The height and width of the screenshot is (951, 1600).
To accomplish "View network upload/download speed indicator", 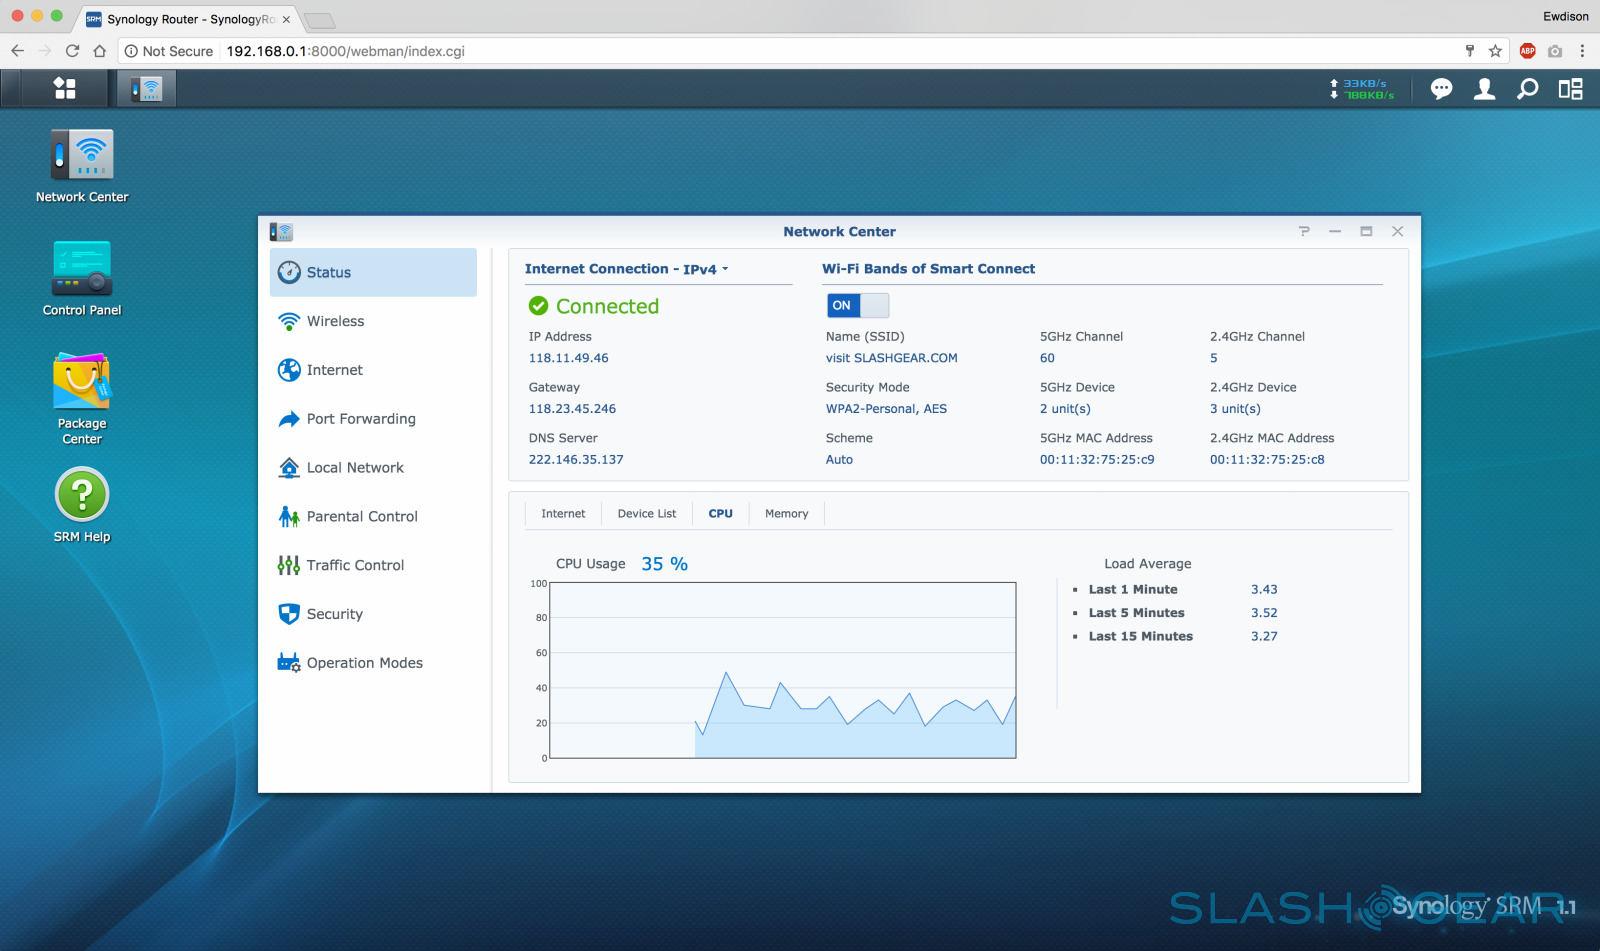I will coord(1361,89).
